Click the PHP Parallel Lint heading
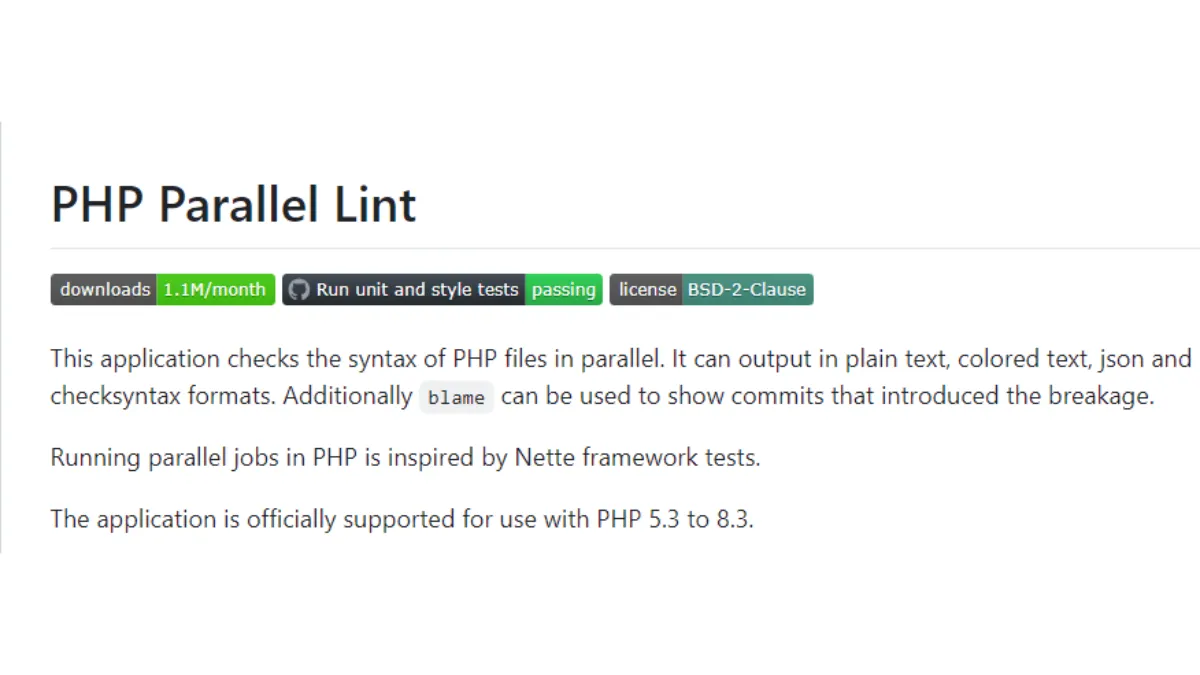The image size is (1200, 675). click(233, 204)
